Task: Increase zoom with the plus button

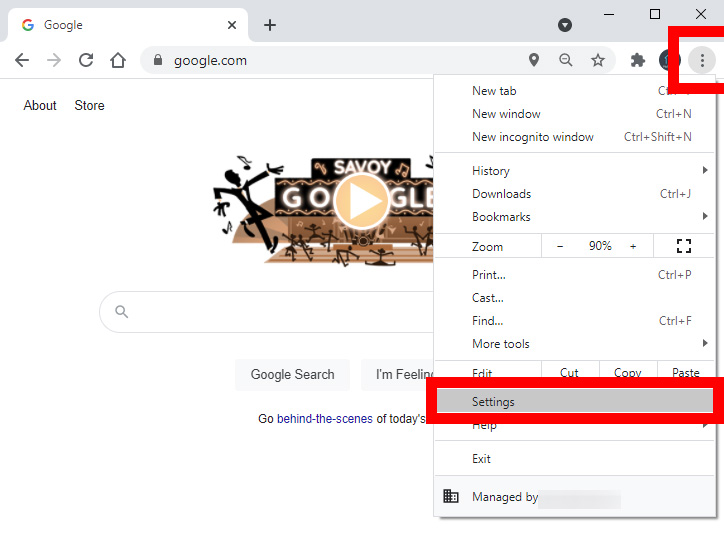Action: click(x=633, y=246)
